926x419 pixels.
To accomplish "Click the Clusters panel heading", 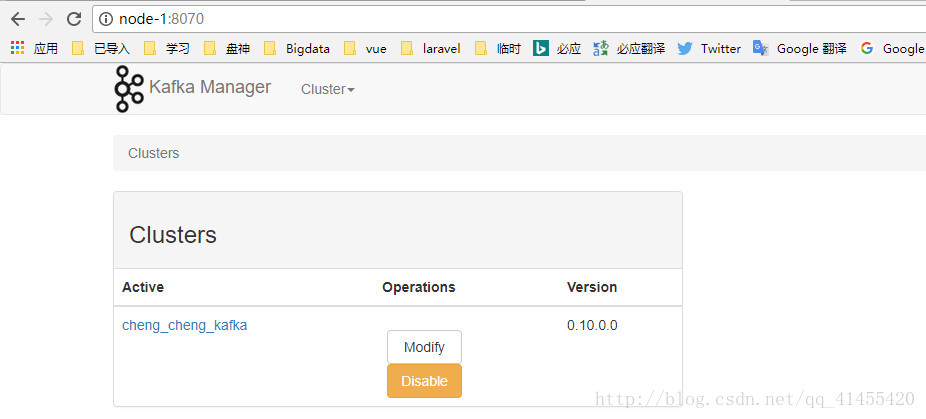I will coord(173,235).
